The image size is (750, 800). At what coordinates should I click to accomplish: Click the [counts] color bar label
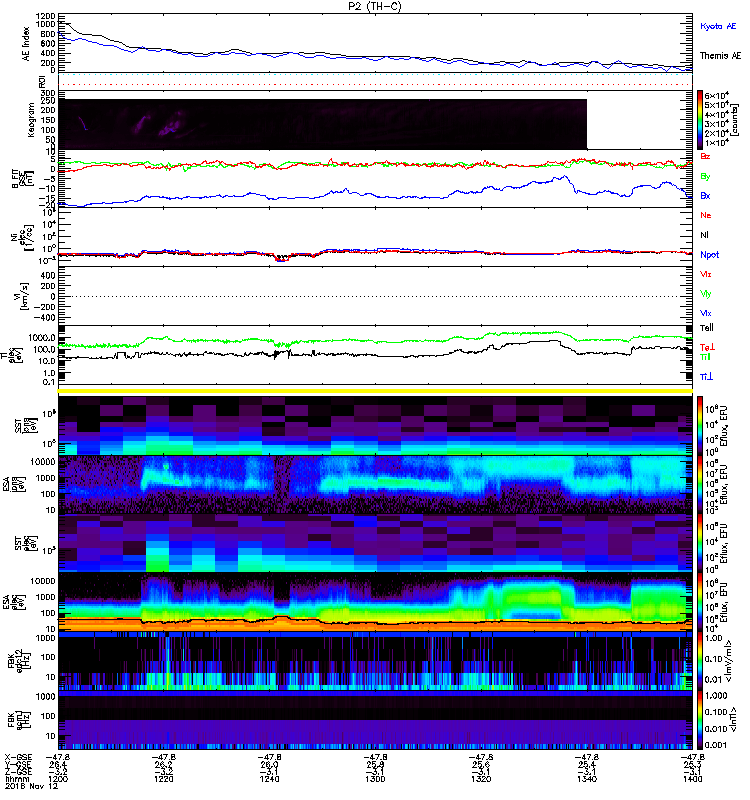tap(736, 120)
